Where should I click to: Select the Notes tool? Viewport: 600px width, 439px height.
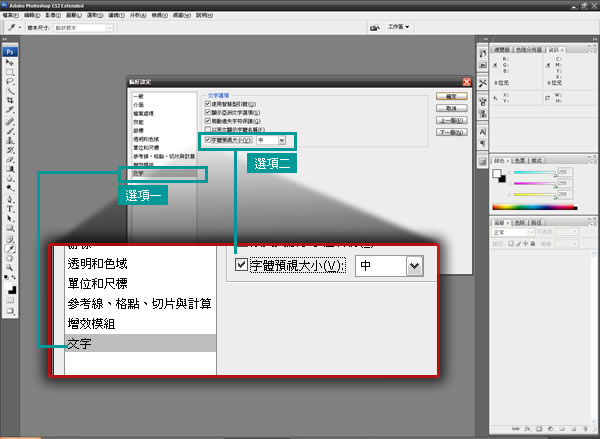tap(10, 240)
